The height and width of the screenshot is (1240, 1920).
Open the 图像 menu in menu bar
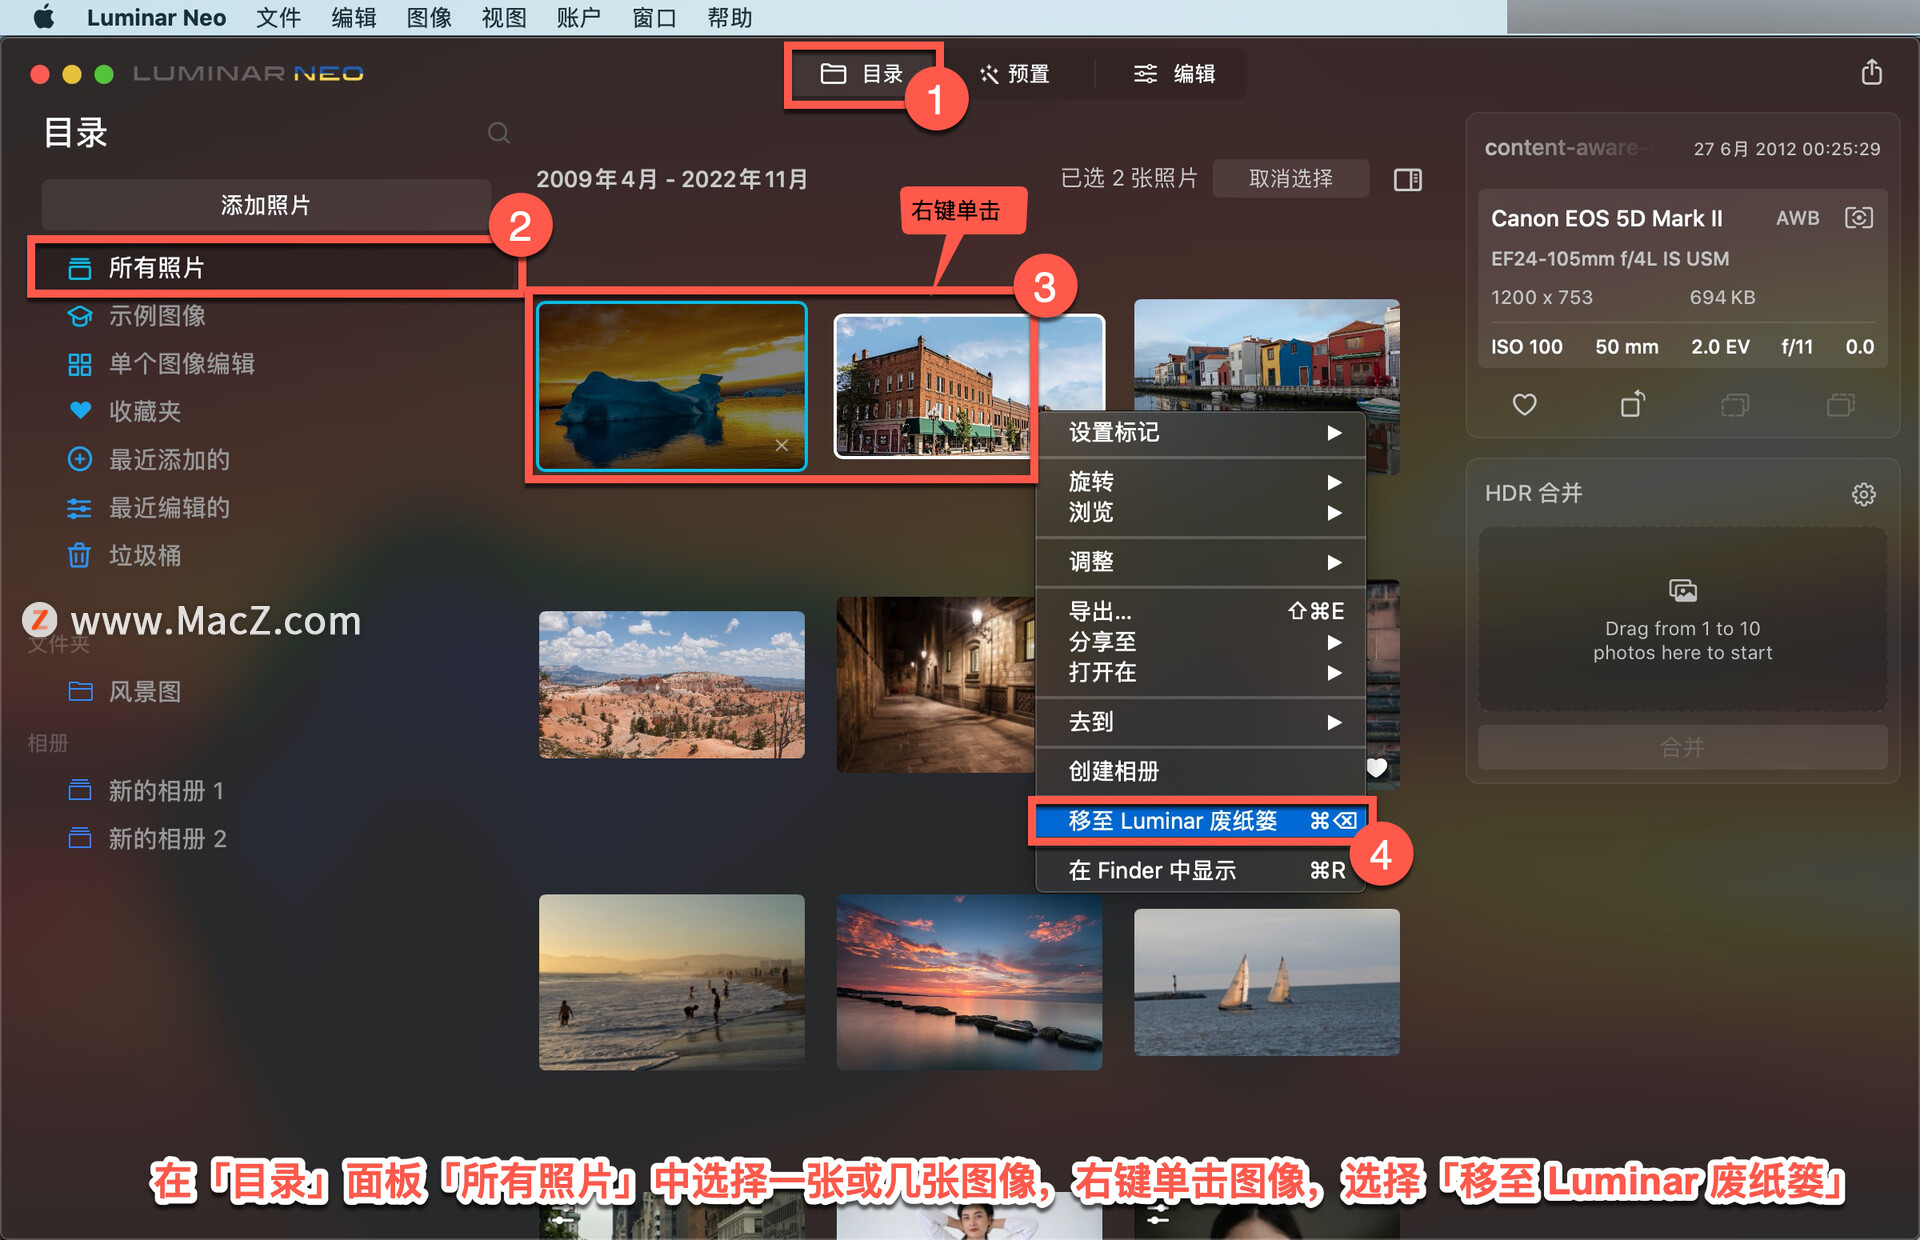pyautogui.click(x=429, y=17)
